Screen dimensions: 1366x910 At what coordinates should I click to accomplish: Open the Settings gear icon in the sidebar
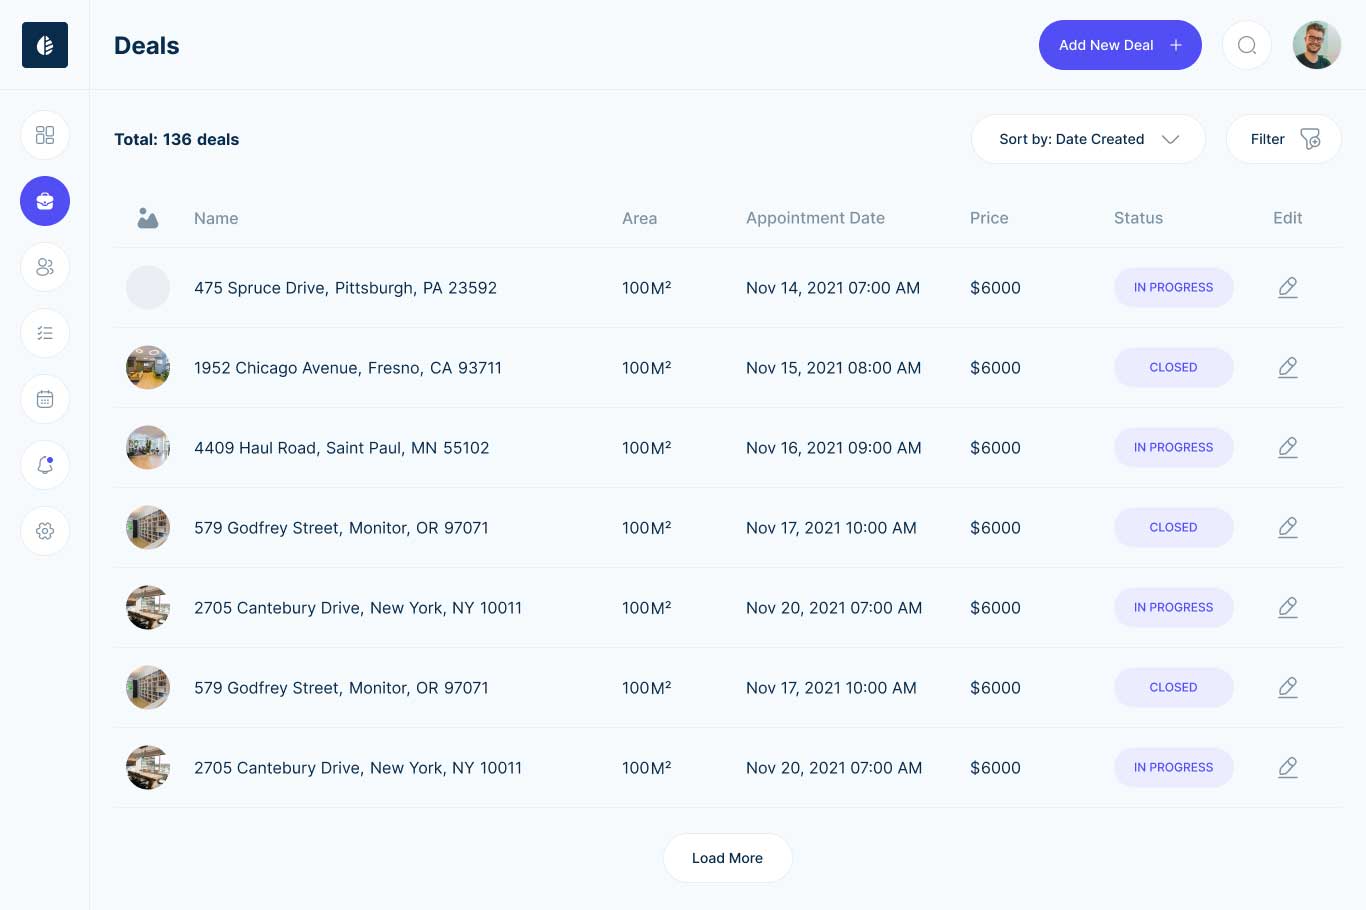[45, 531]
